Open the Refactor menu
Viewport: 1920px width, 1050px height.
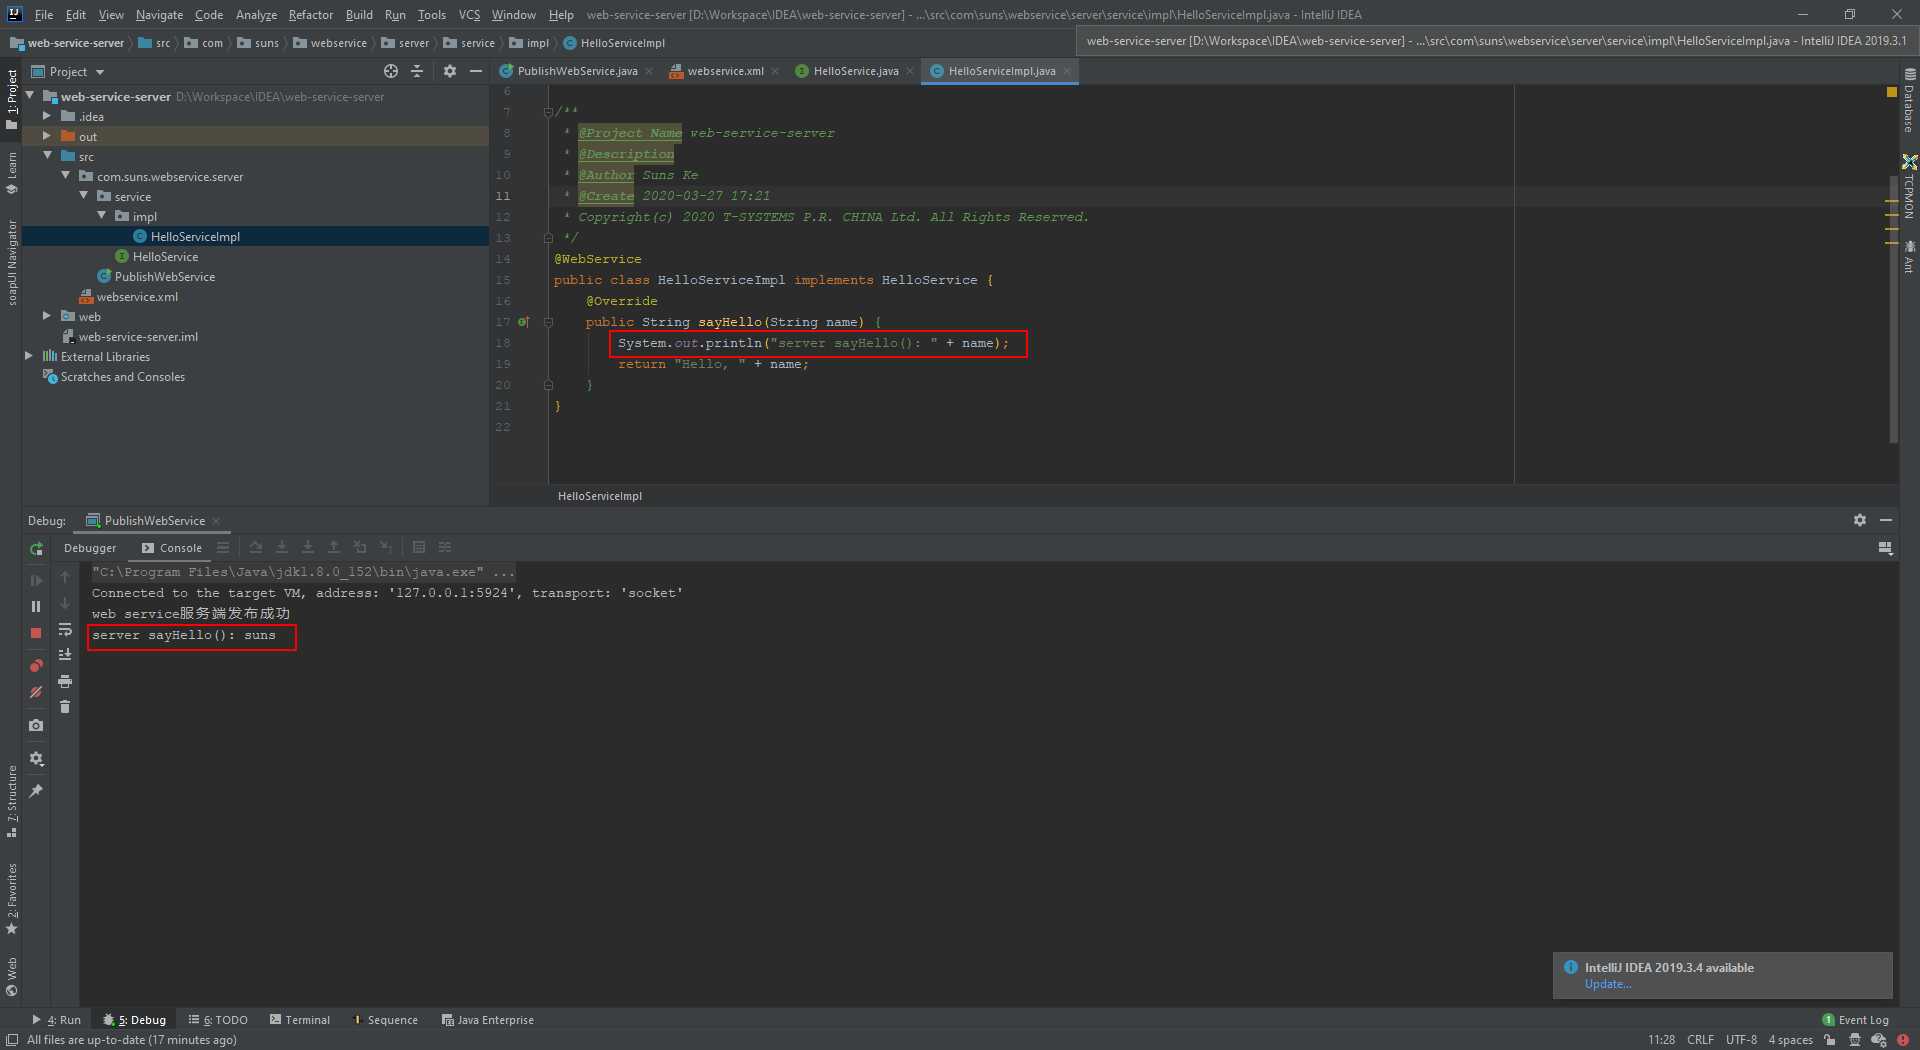pyautogui.click(x=310, y=14)
